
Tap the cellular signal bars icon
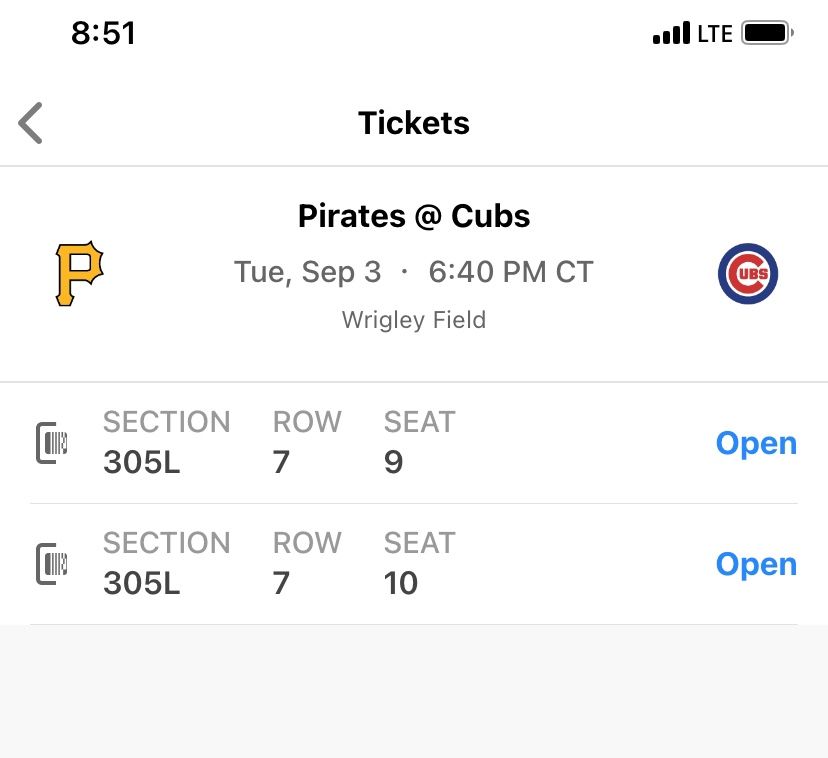pyautogui.click(x=671, y=34)
